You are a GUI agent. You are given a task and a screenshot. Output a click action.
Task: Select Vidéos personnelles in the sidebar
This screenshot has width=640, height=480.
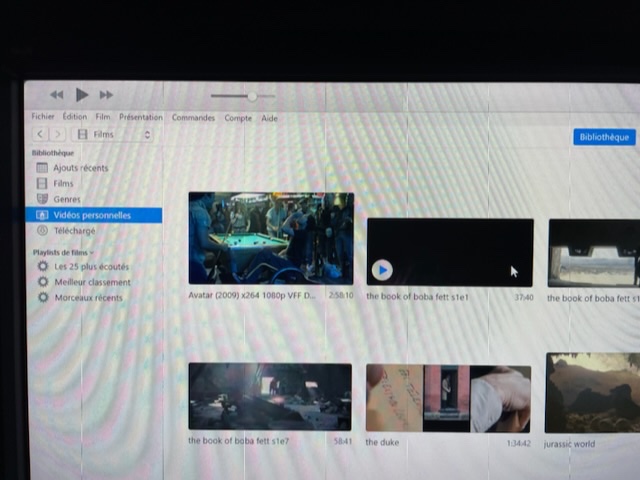[94, 215]
